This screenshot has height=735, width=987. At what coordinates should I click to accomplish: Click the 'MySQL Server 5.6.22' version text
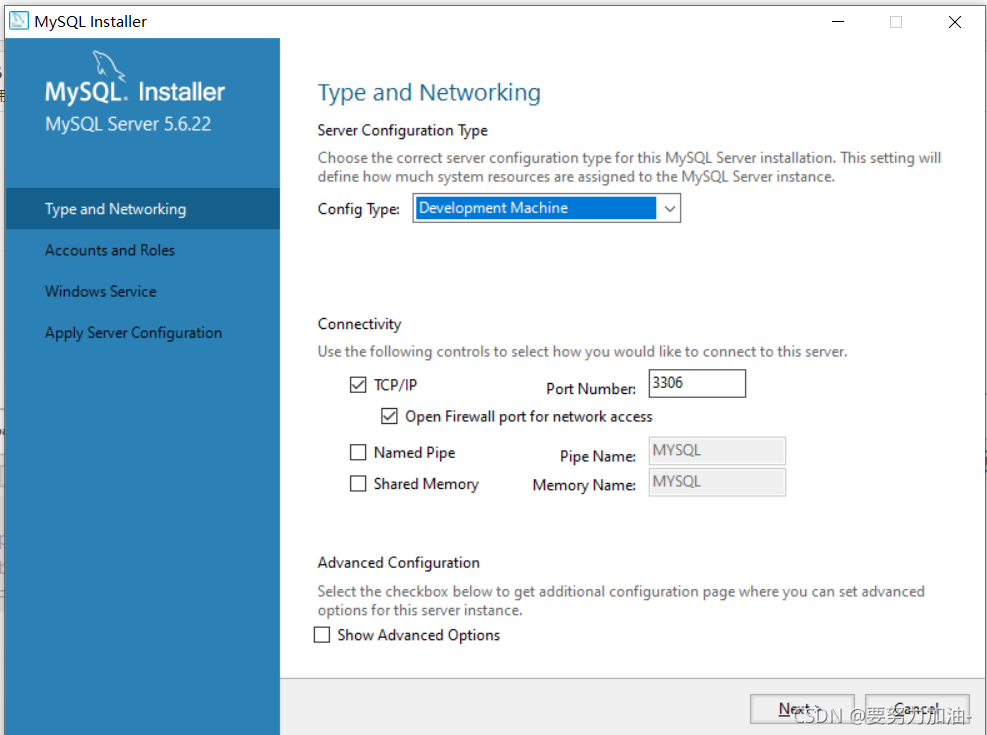[x=128, y=124]
